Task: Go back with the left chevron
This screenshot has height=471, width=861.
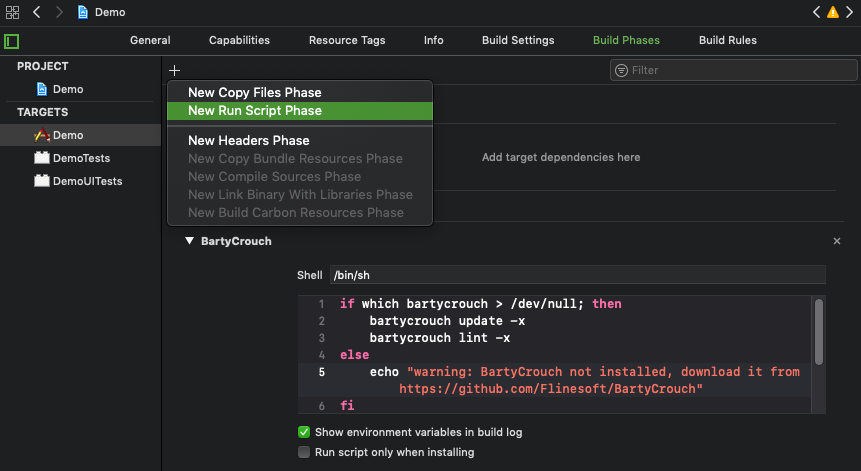Action: pyautogui.click(x=36, y=12)
